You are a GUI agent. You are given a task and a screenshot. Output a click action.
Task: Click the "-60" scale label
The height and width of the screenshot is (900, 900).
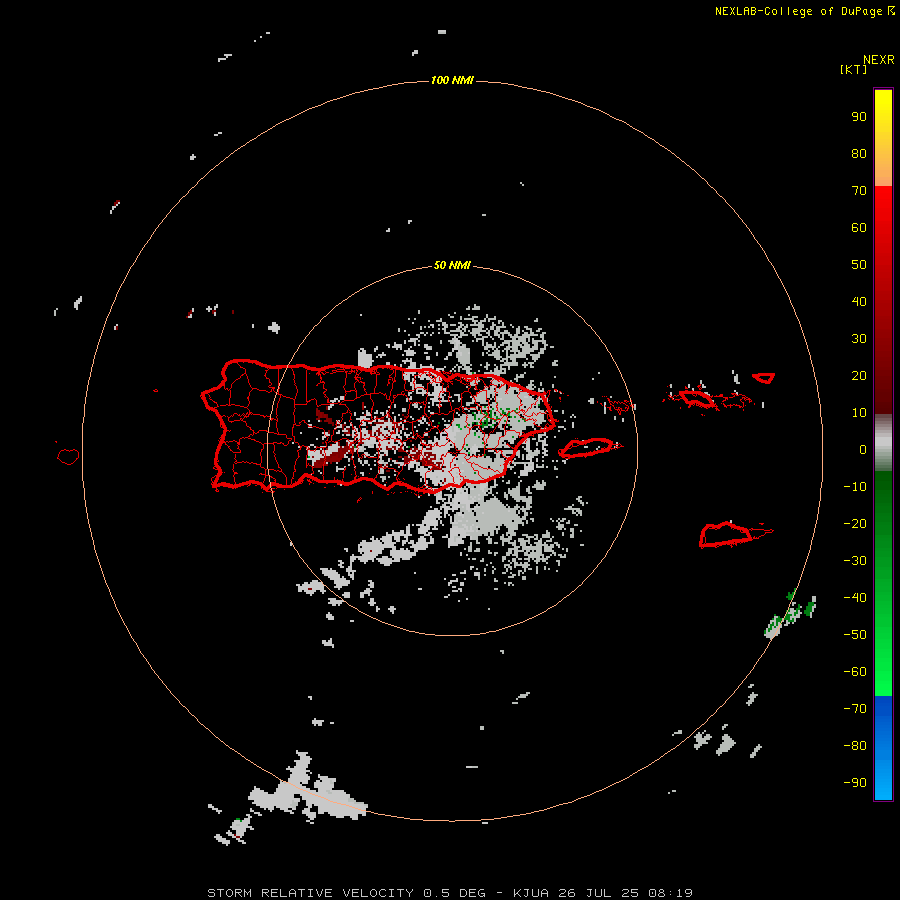point(855,672)
